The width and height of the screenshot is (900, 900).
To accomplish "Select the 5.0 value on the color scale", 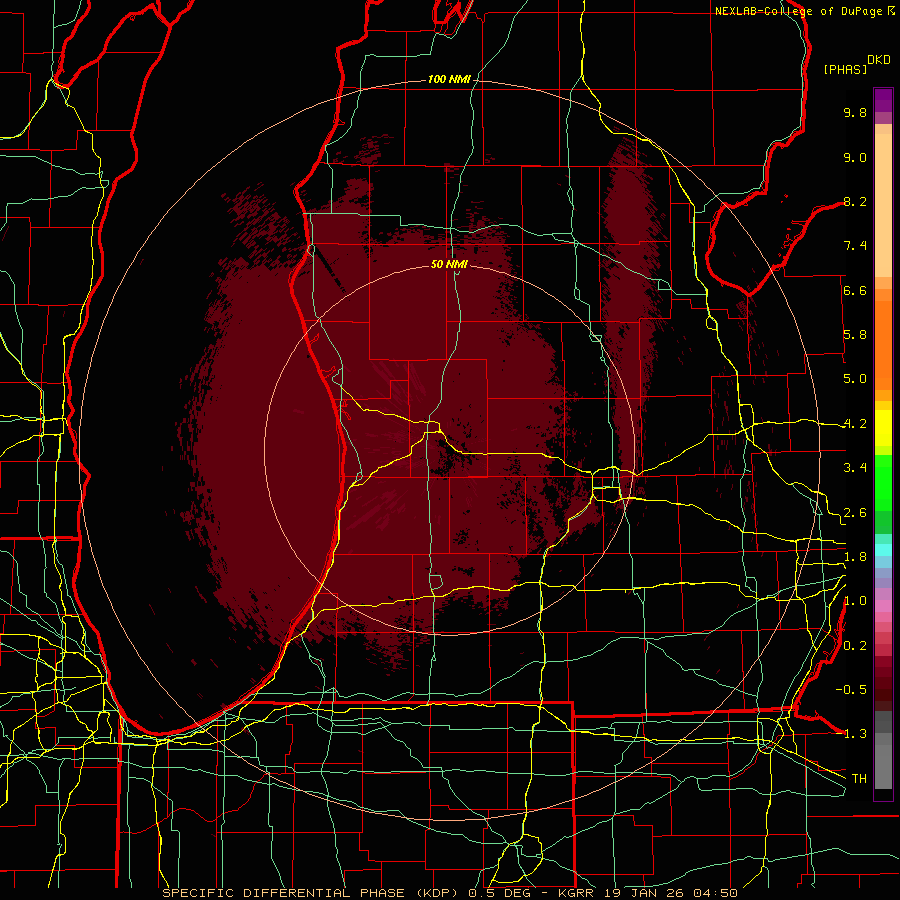I will point(855,379).
